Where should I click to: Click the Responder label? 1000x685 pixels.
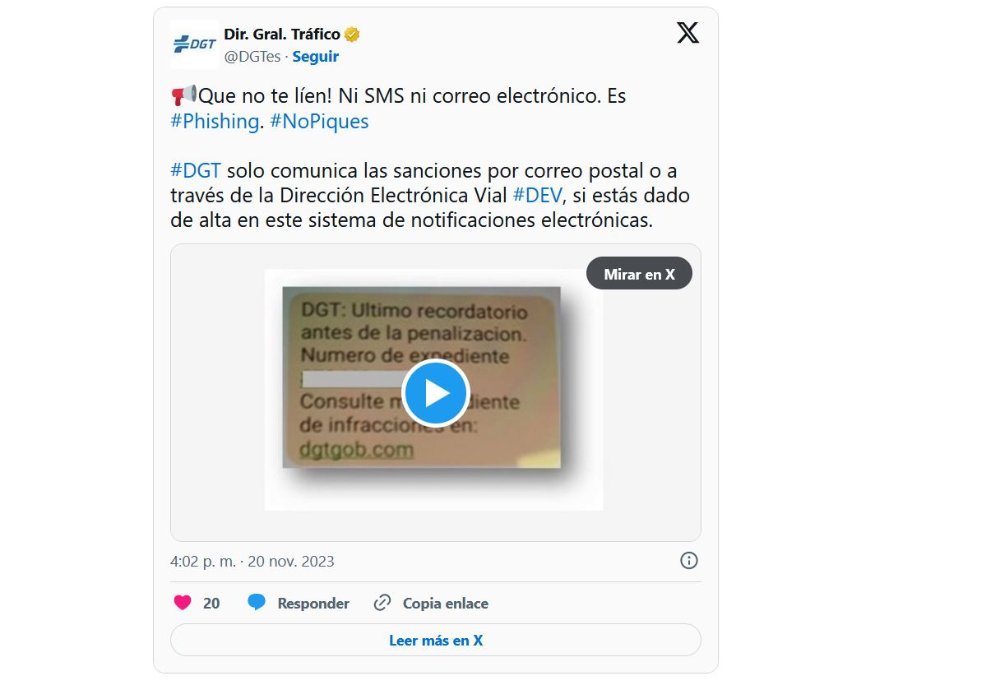tap(313, 603)
